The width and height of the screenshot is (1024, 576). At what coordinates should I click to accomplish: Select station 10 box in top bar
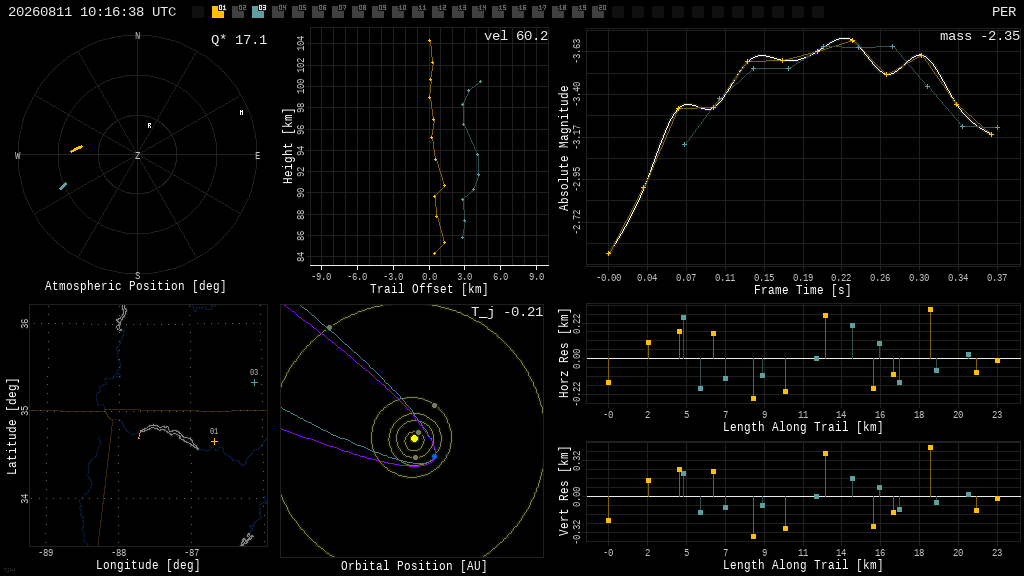pyautogui.click(x=398, y=11)
